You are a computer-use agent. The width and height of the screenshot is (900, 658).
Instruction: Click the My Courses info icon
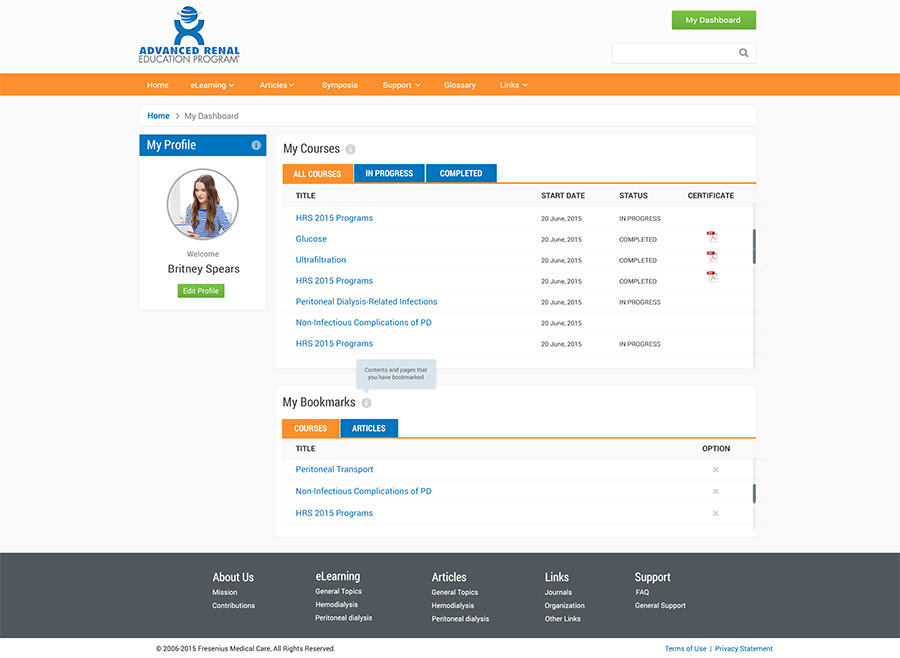(x=351, y=149)
